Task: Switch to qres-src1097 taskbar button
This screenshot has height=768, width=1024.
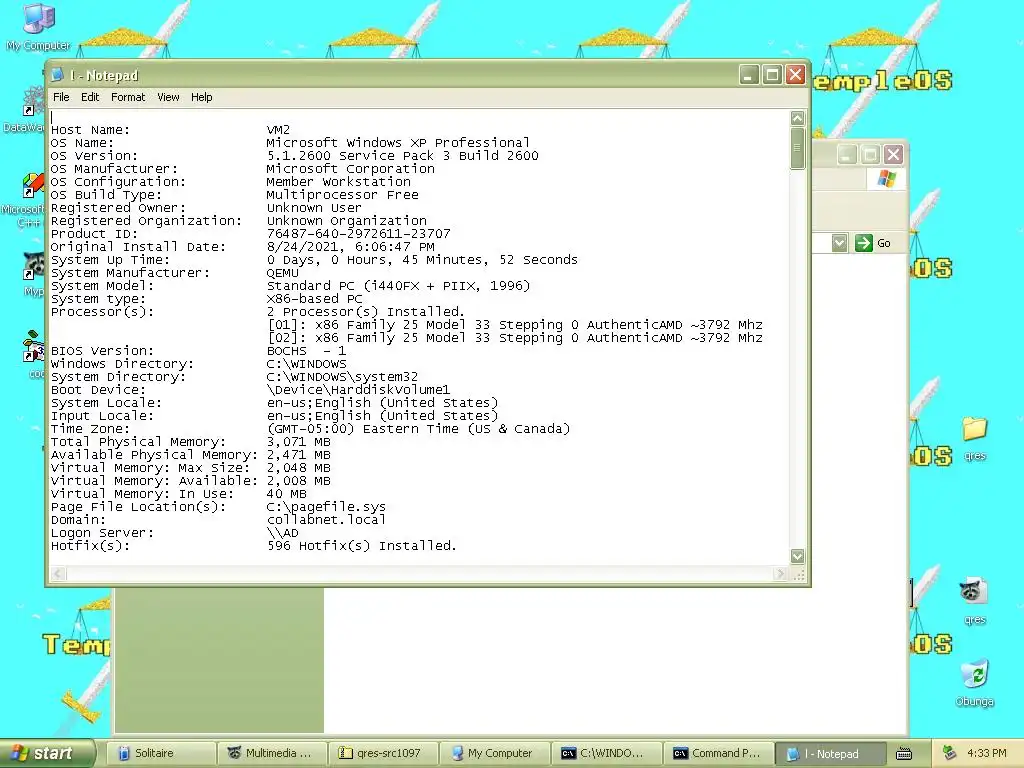Action: (383, 753)
